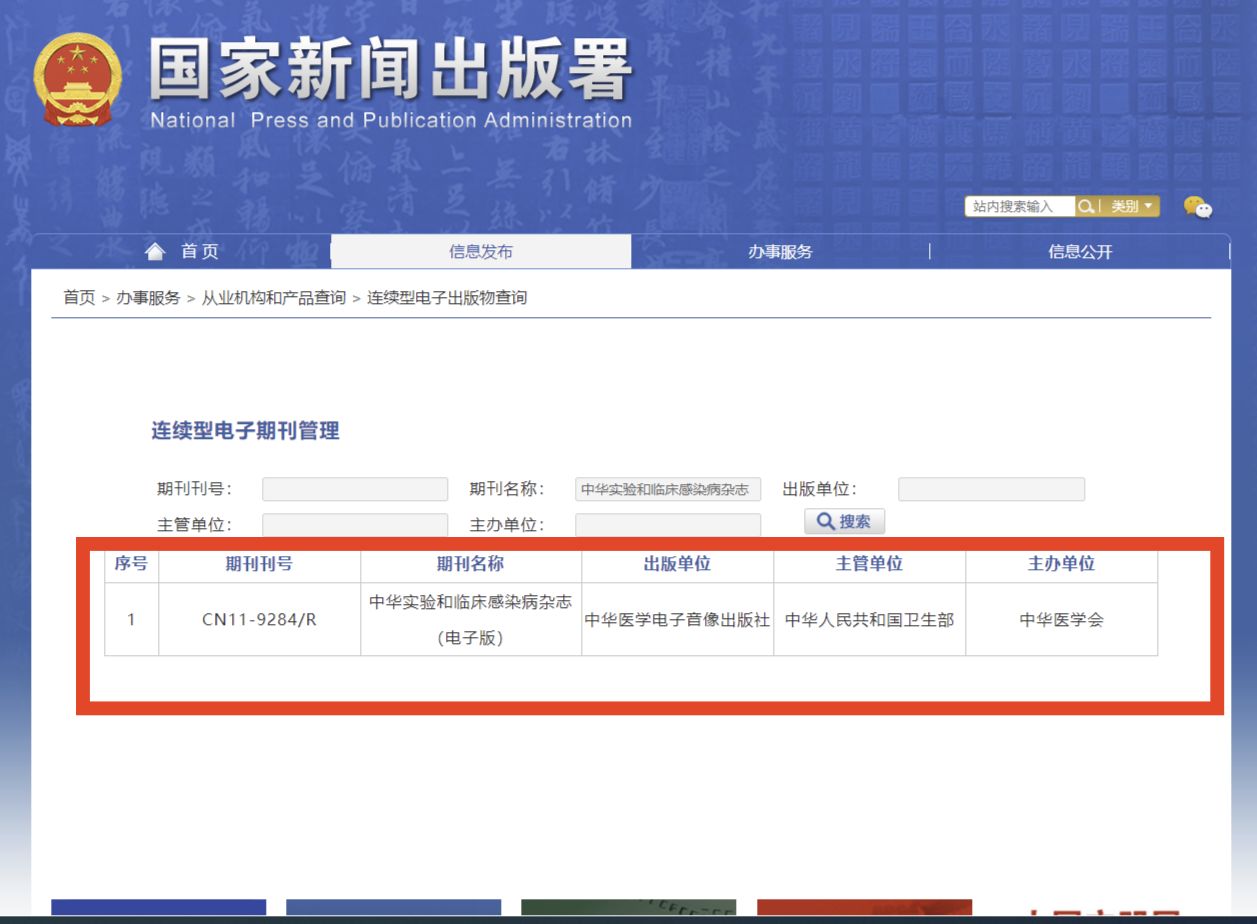The width and height of the screenshot is (1257, 924).
Task: Open the 类别 dropdown in site search
Action: pyautogui.click(x=1131, y=206)
